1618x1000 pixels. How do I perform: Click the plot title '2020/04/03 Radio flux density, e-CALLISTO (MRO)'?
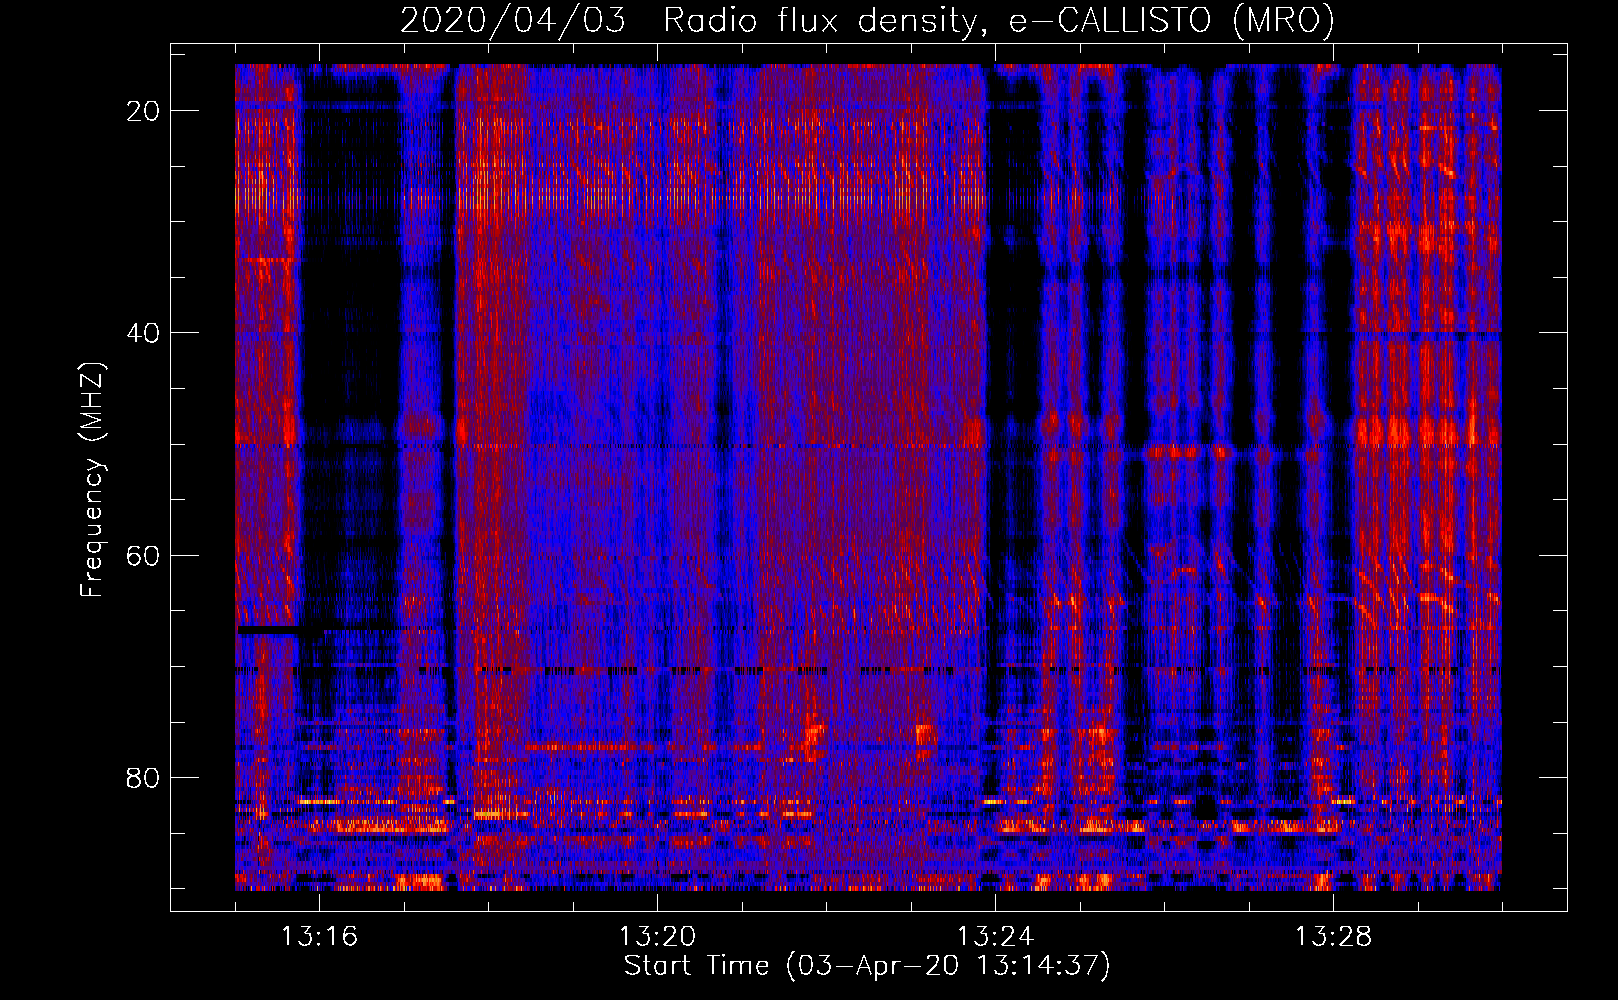click(867, 21)
